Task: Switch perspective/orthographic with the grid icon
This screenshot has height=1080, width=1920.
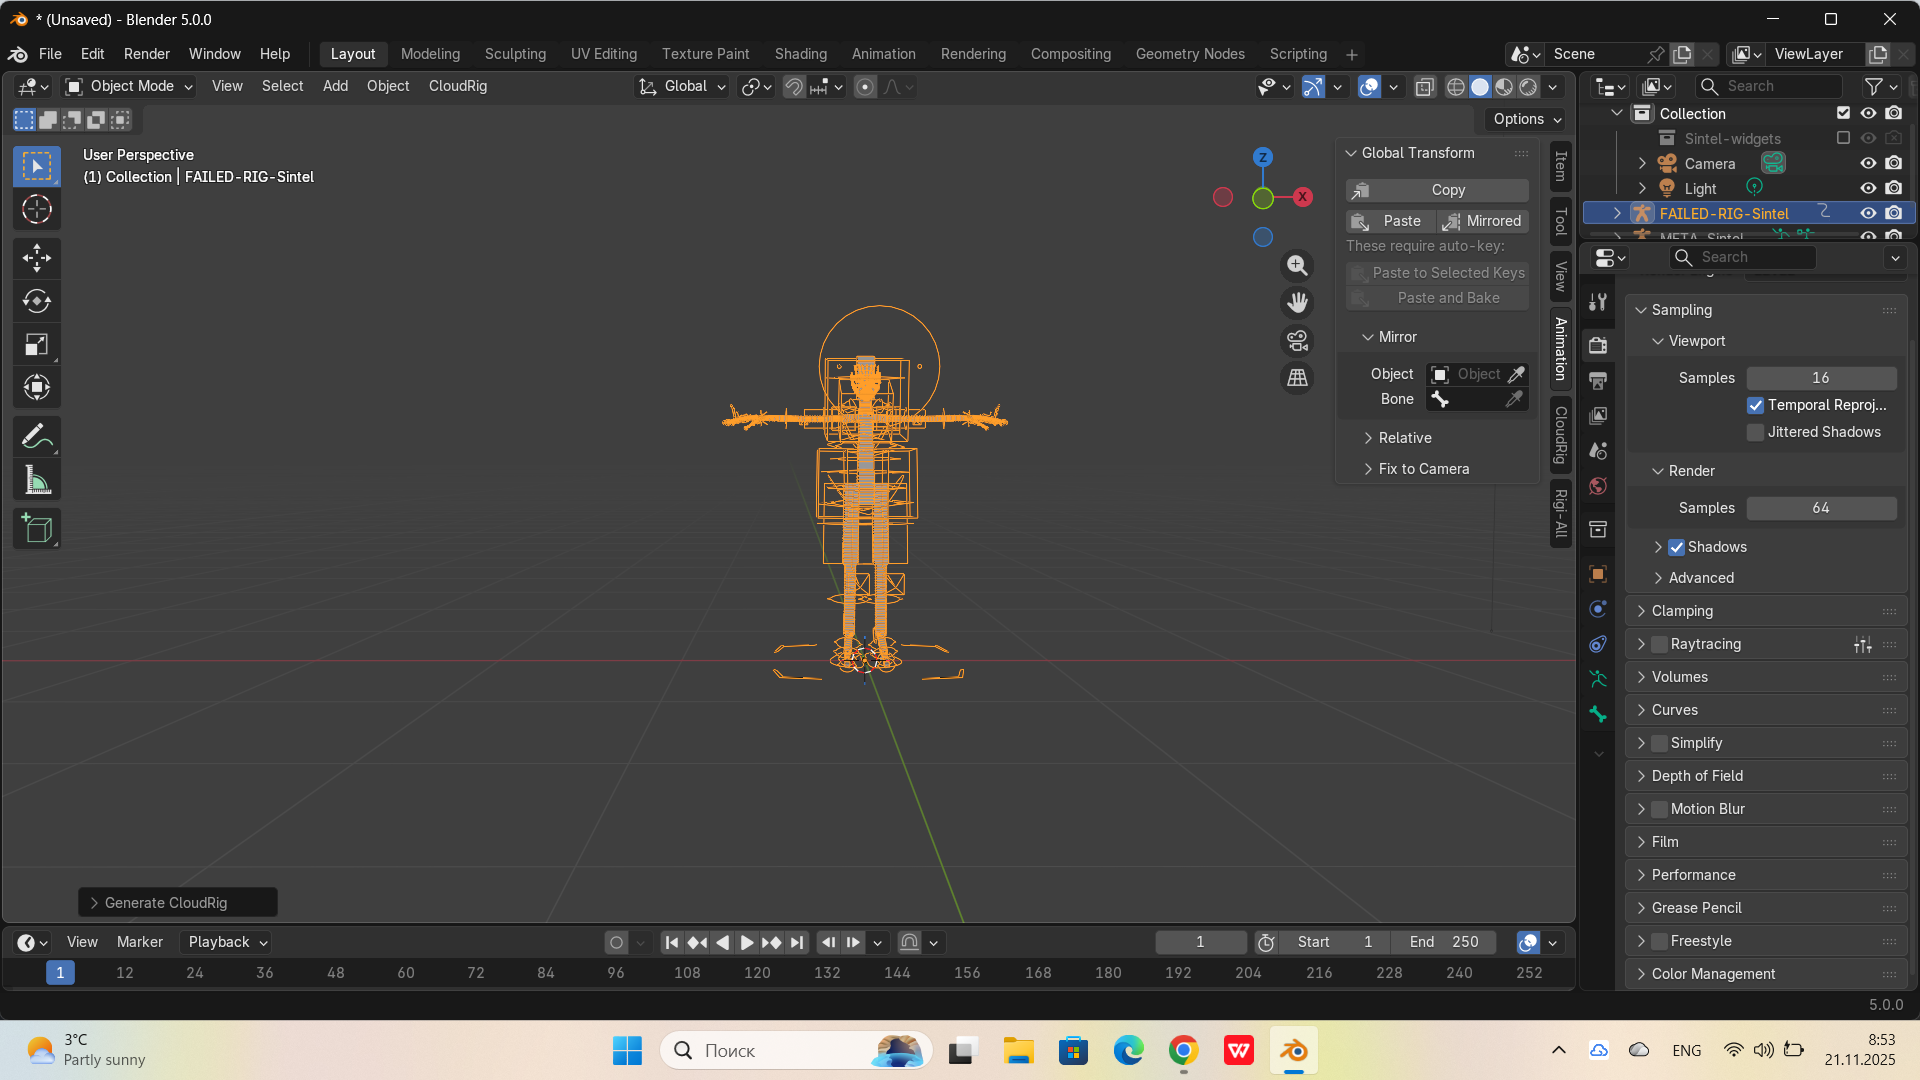Action: 1297,378
